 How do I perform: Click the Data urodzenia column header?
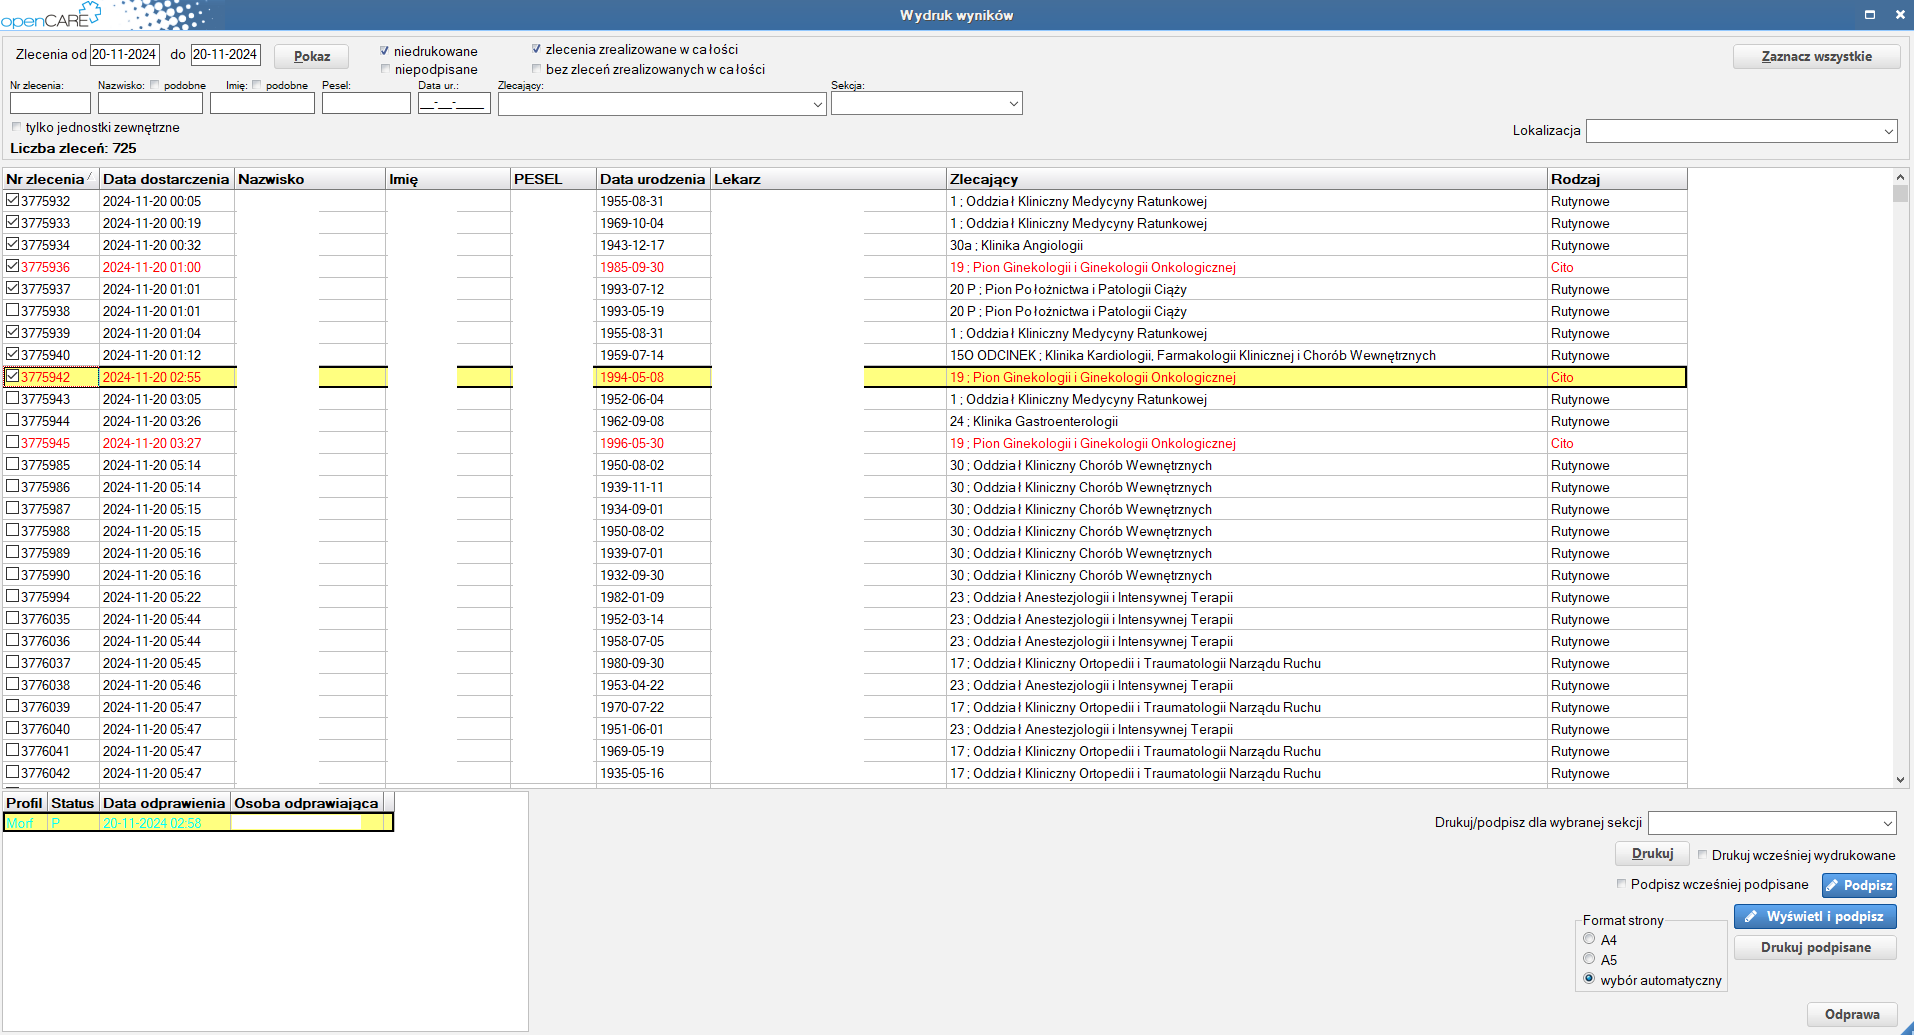pyautogui.click(x=652, y=179)
